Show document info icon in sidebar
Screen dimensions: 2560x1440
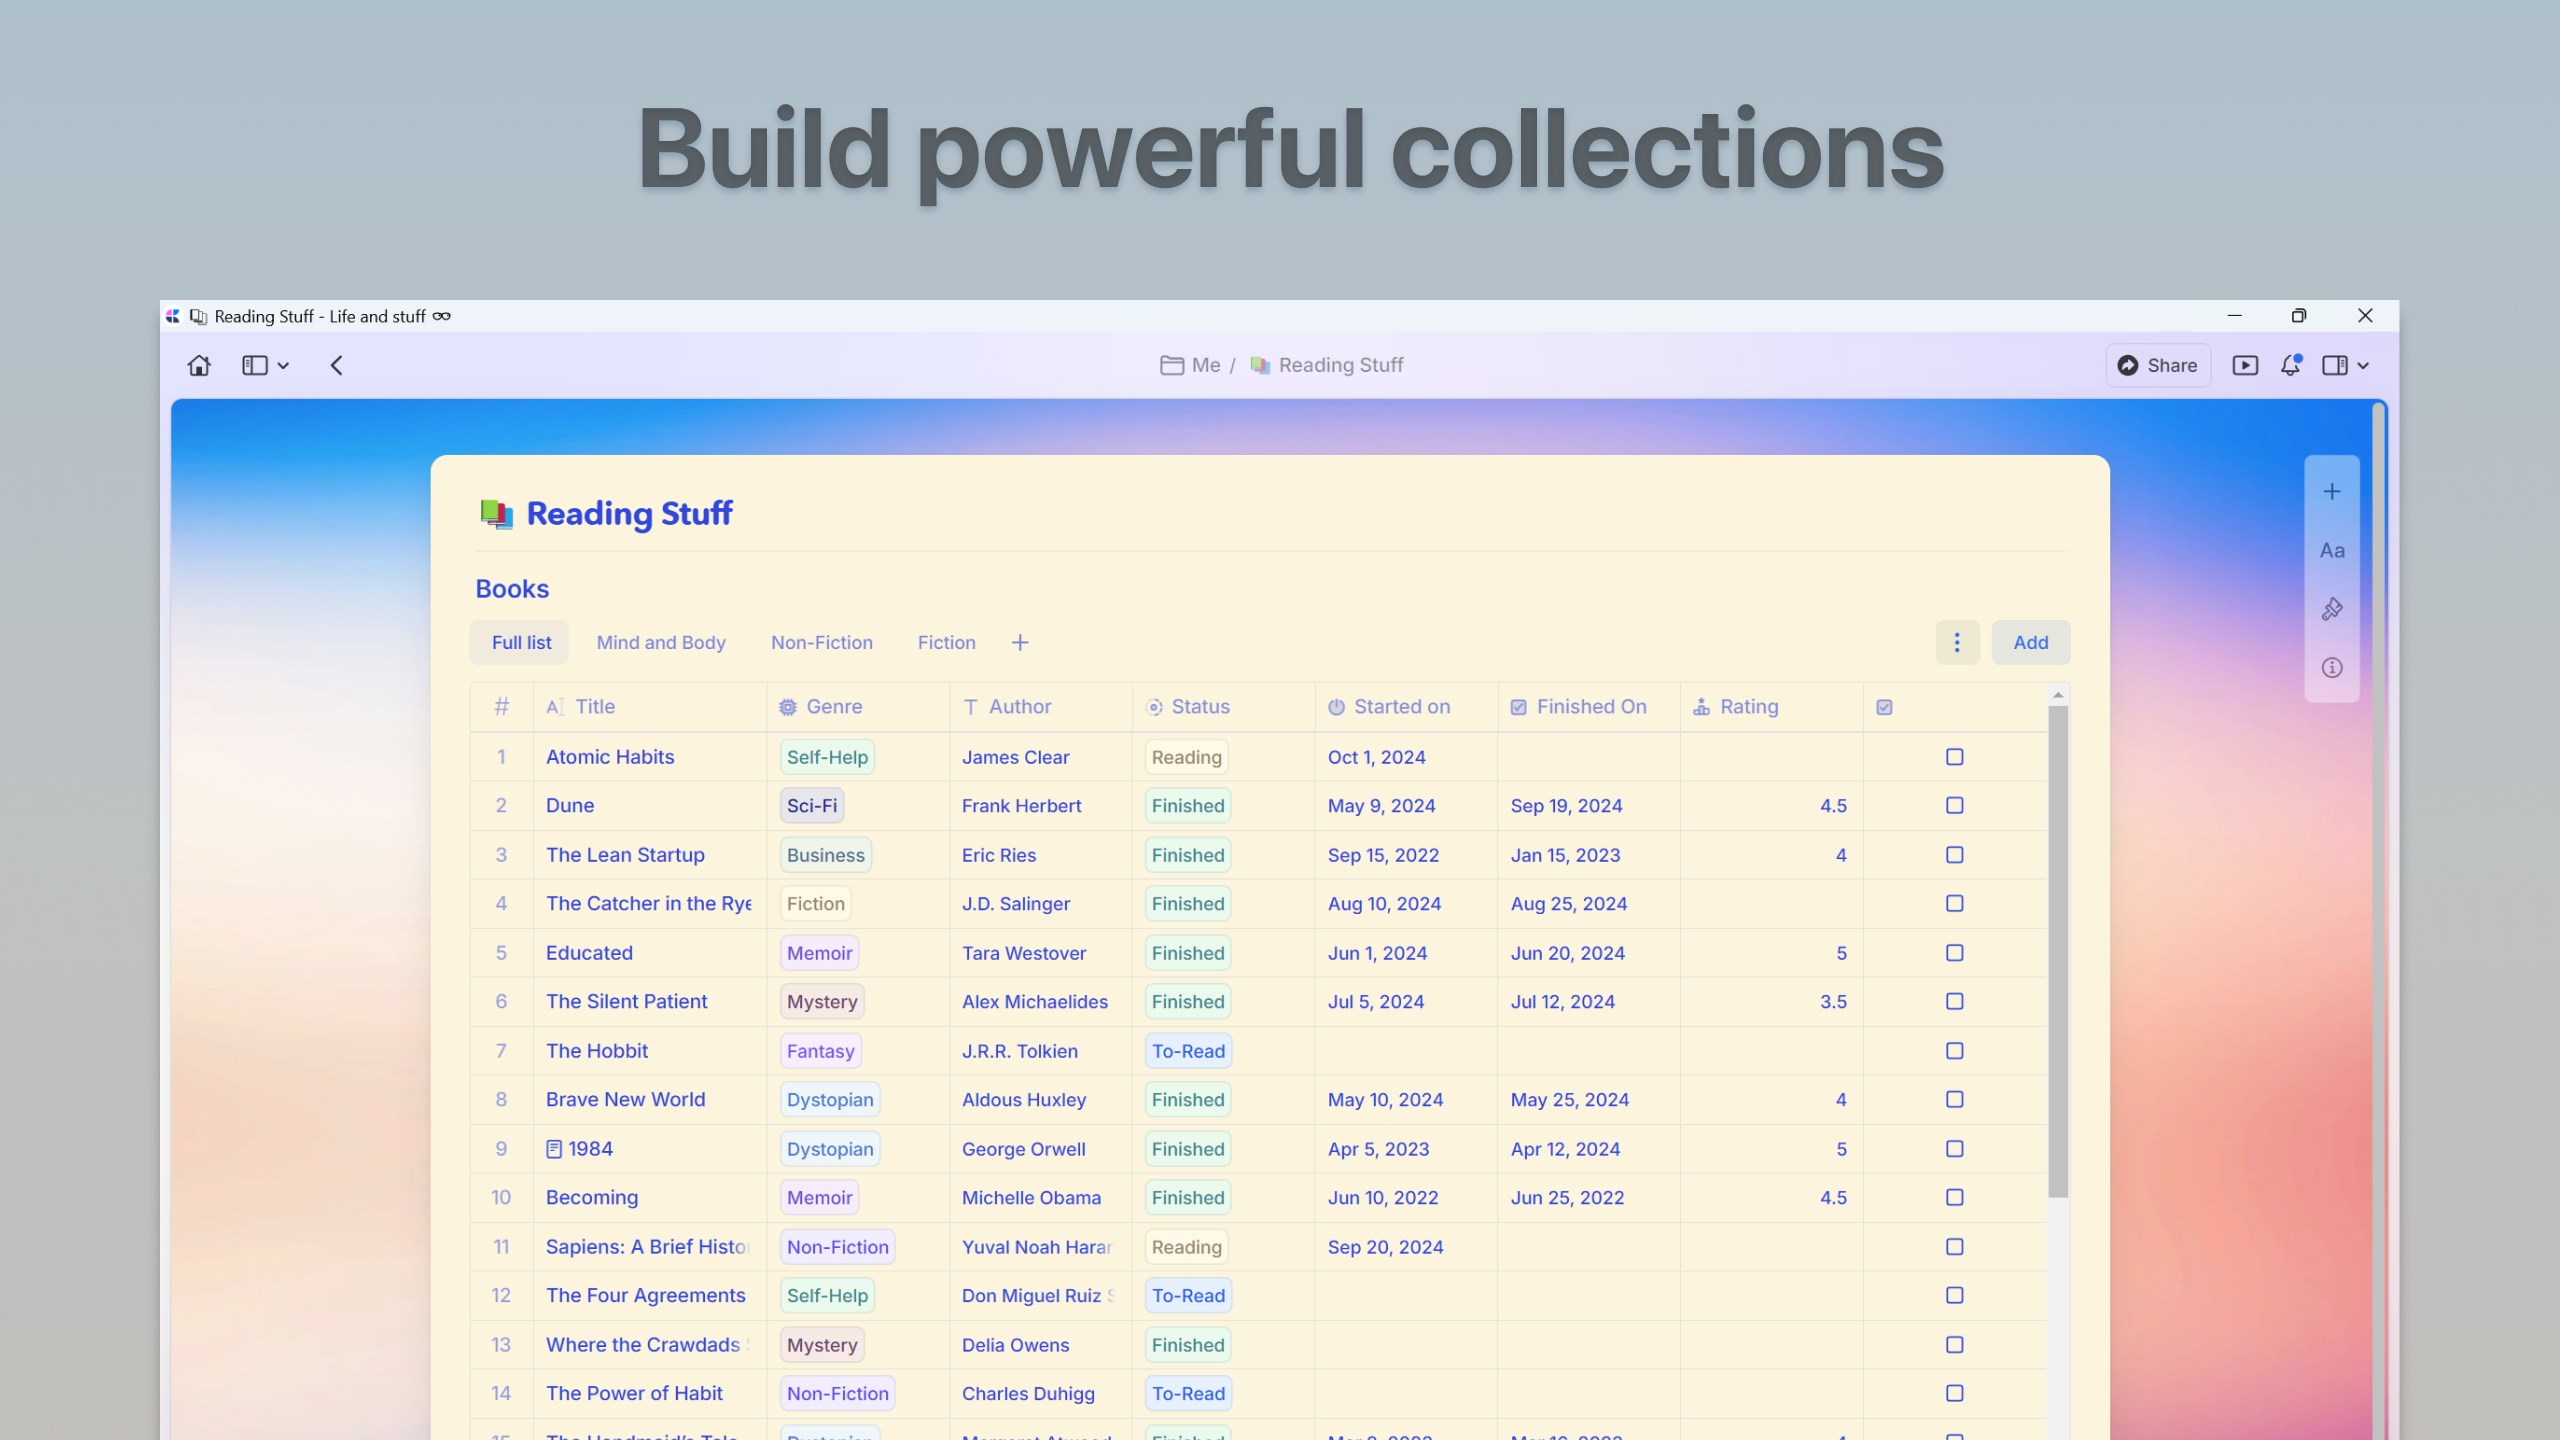[2332, 668]
